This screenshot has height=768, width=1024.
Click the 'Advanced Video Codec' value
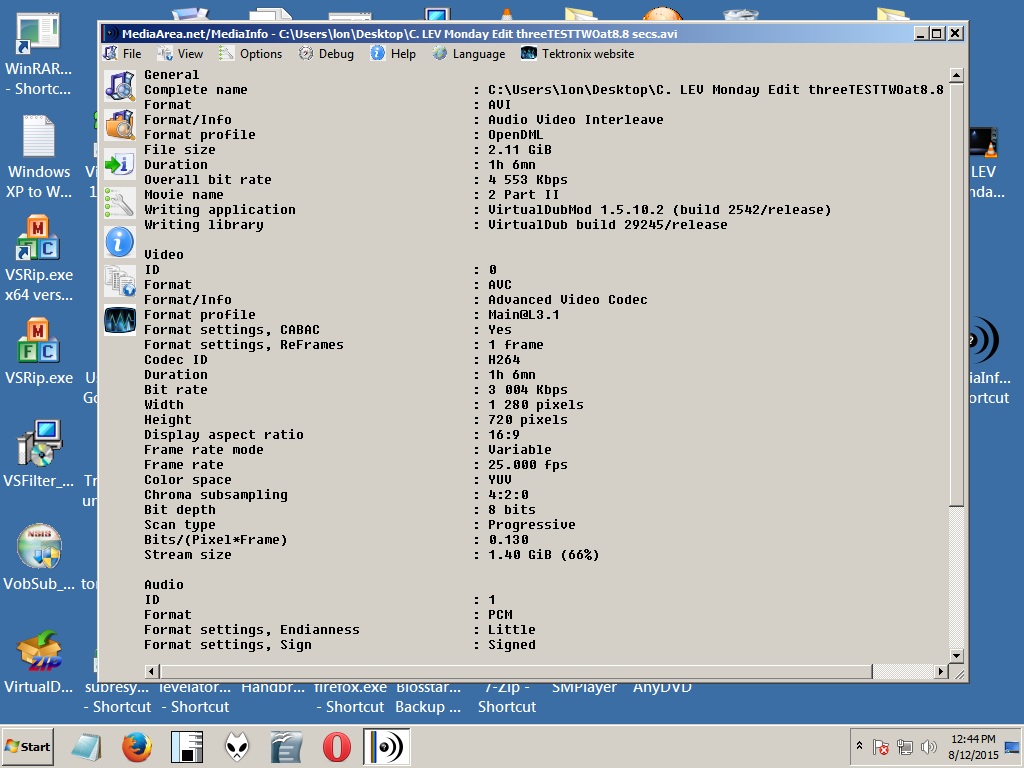568,300
